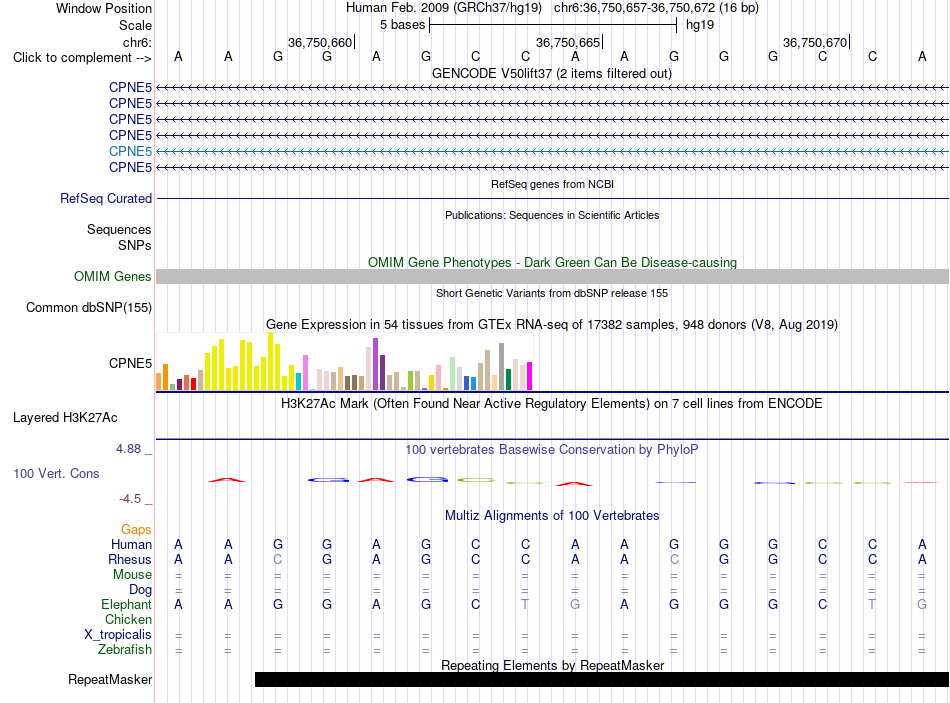The image size is (950, 703).
Task: Open the 'RefSeq genes from NCBI' track title
Action: tap(552, 184)
